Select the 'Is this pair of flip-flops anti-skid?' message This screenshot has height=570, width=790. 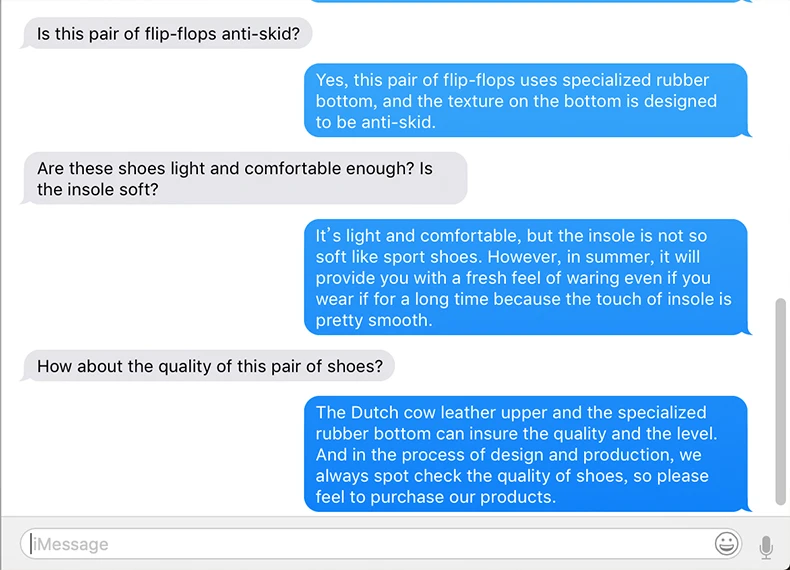coord(168,34)
